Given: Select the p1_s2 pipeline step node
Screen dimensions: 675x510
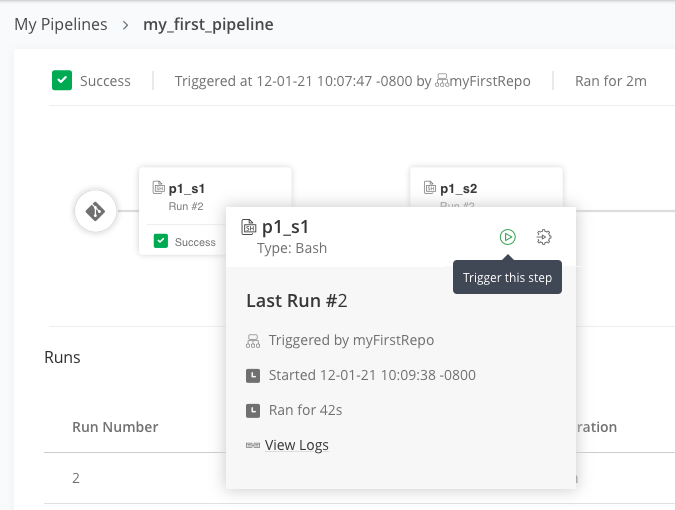Looking at the screenshot, I should coord(486,188).
